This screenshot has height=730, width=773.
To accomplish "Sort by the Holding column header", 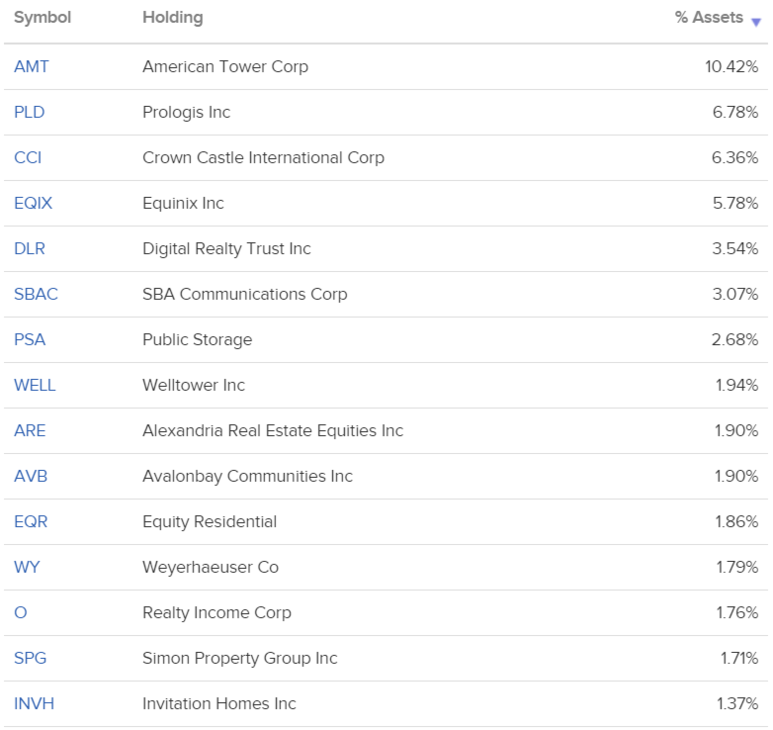I will (x=173, y=17).
